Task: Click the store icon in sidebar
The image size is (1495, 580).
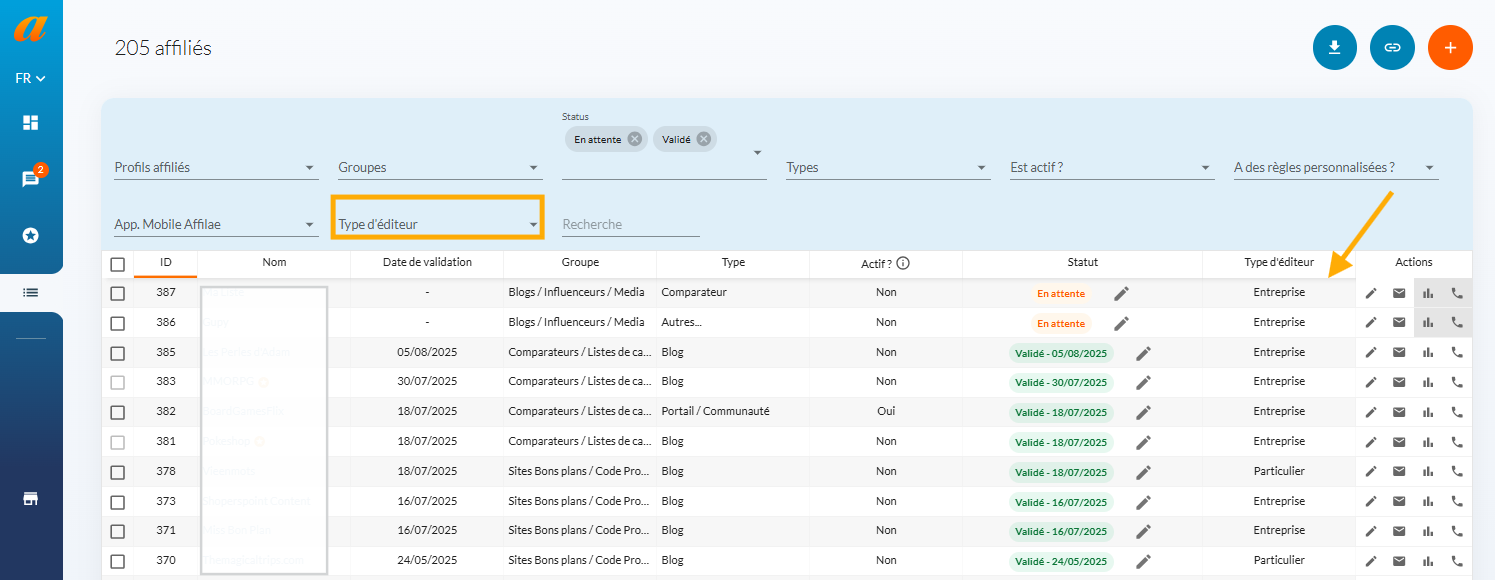Action: (x=31, y=499)
